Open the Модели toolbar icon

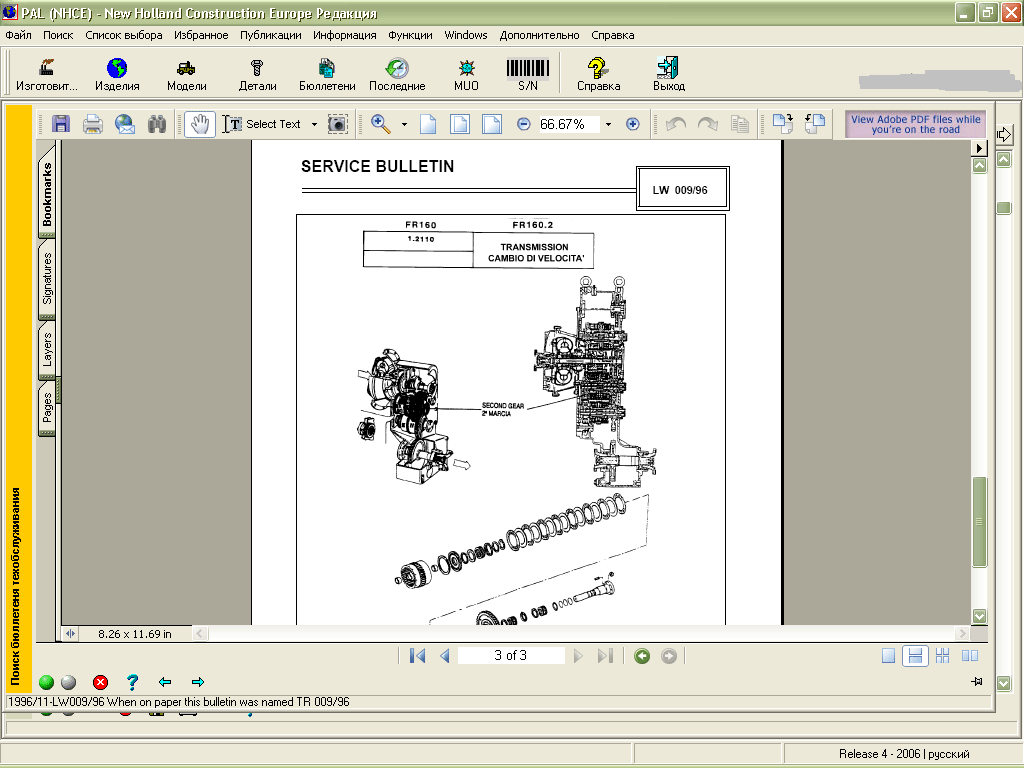[186, 74]
